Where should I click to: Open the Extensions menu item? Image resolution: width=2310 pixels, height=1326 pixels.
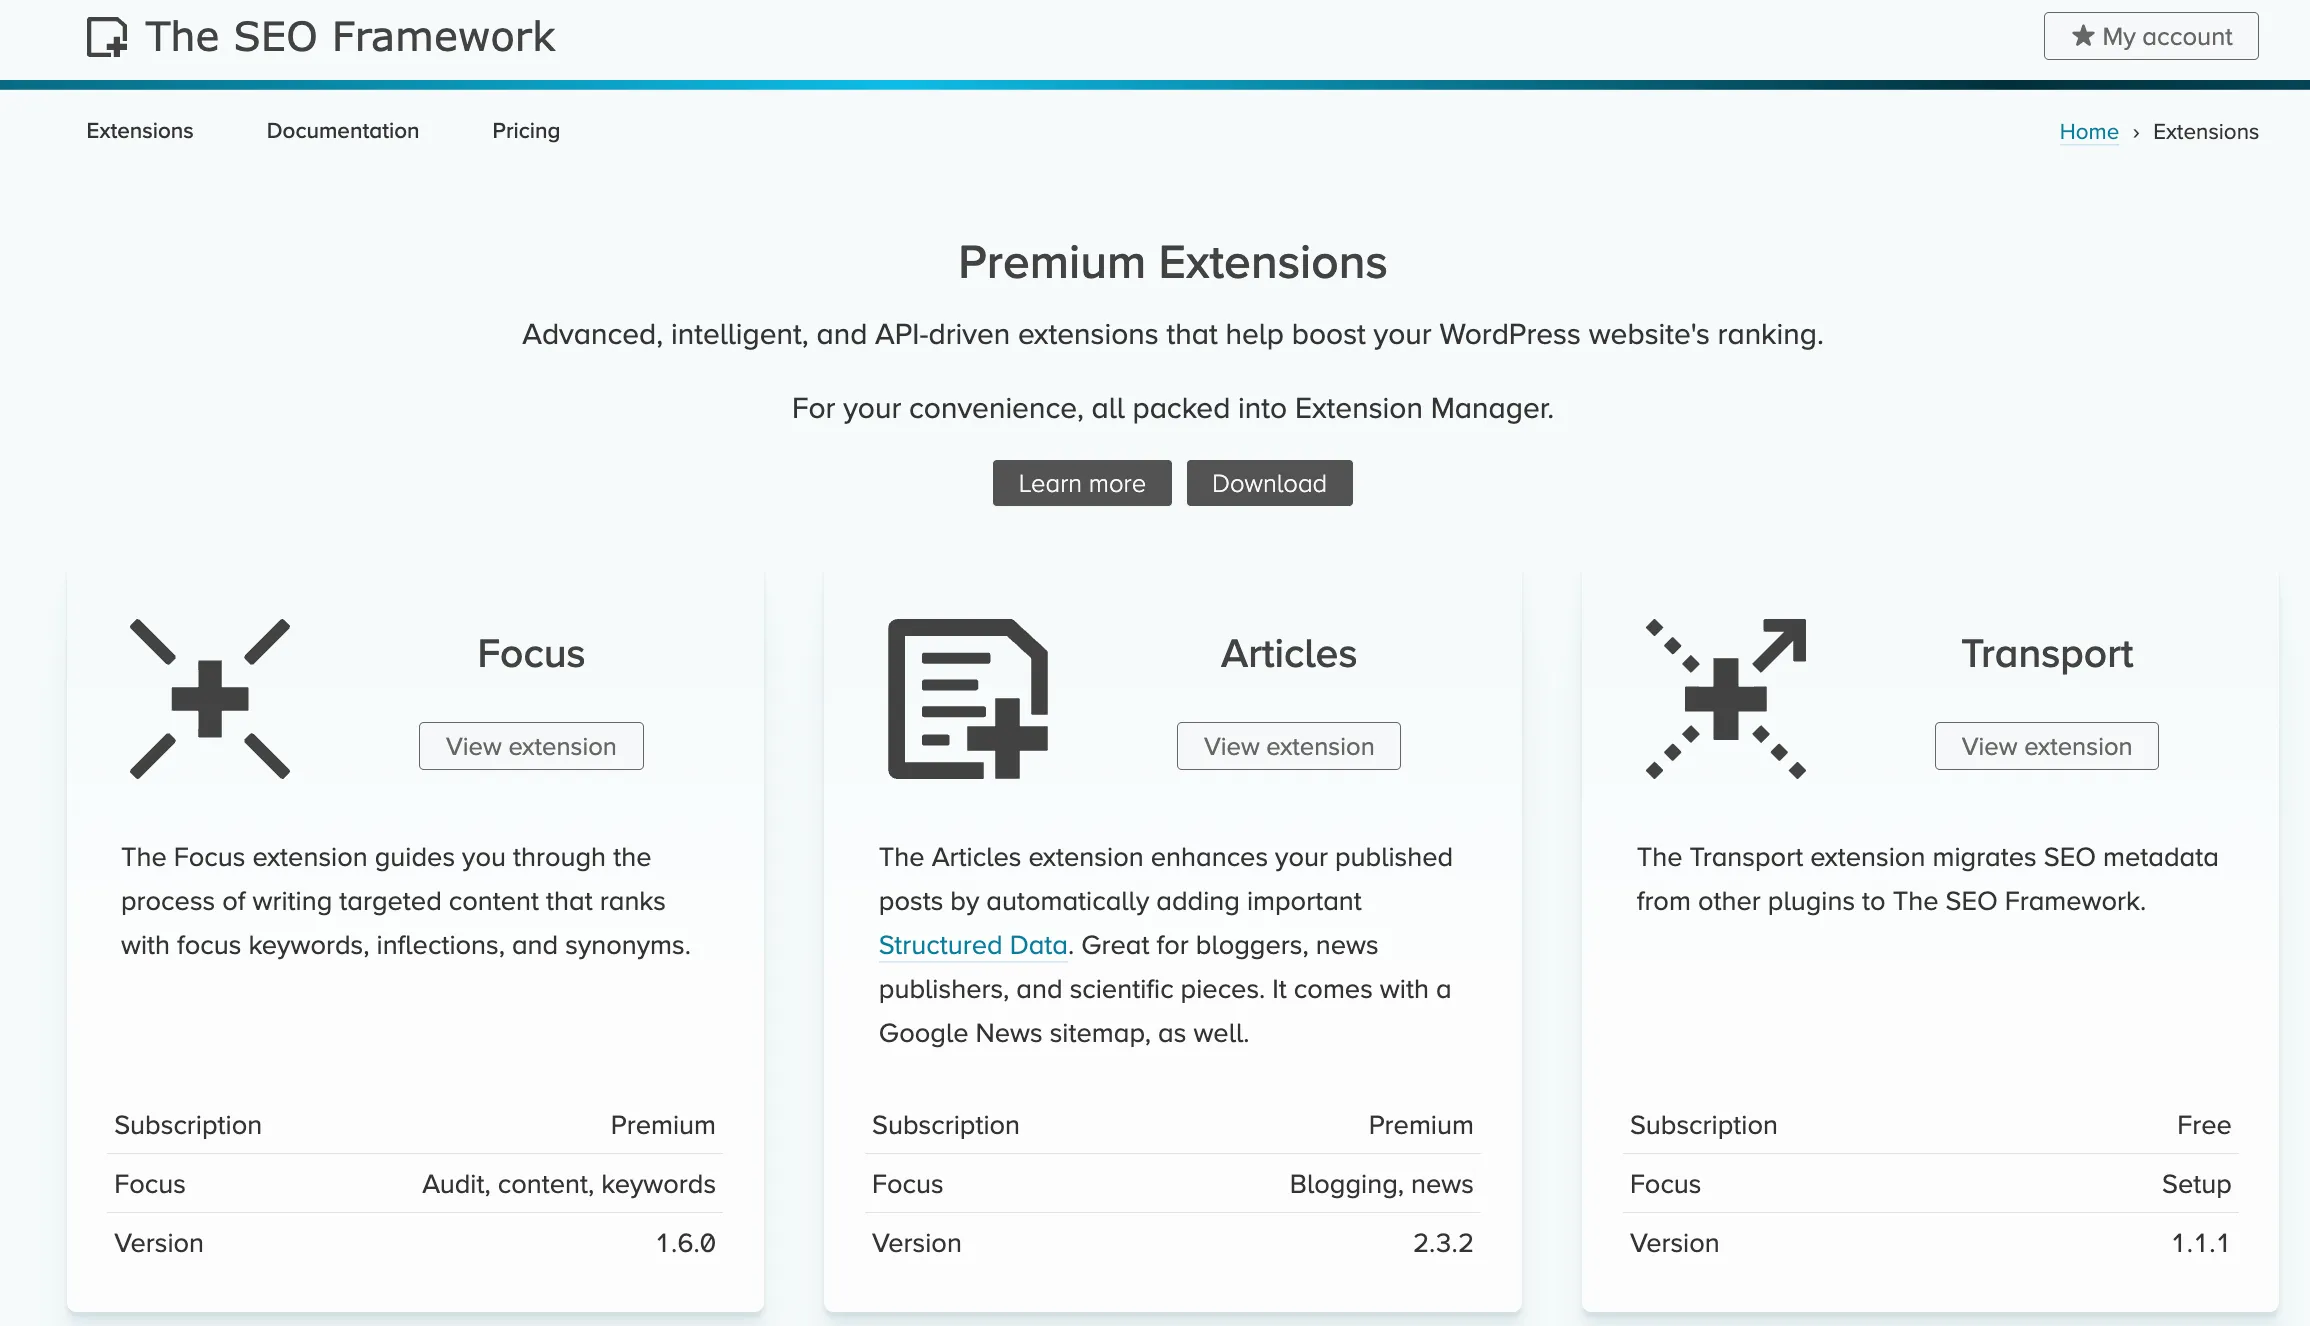click(139, 131)
